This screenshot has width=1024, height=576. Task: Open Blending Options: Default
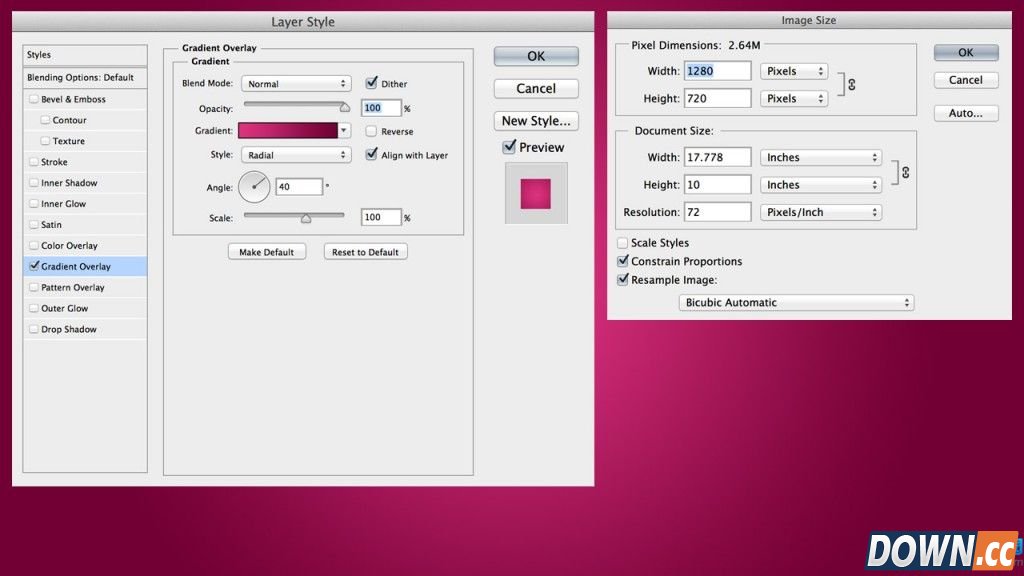tap(80, 77)
